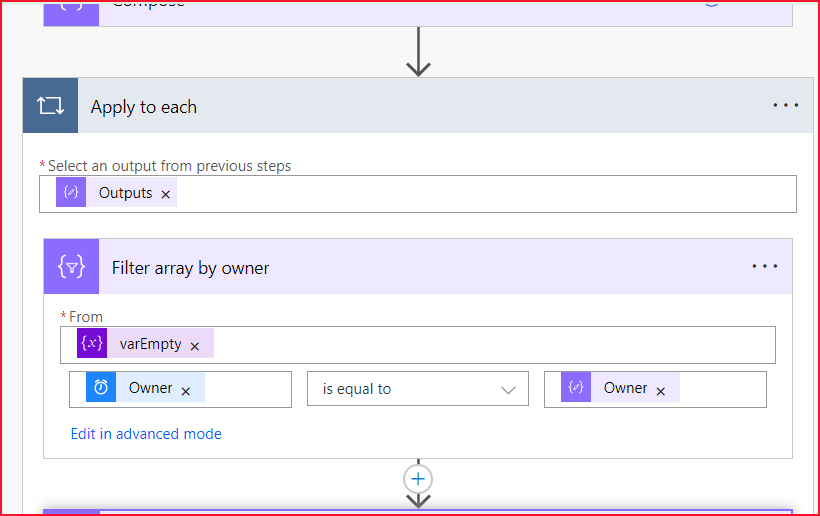
Task: Click the left condition value field
Action: pos(180,389)
